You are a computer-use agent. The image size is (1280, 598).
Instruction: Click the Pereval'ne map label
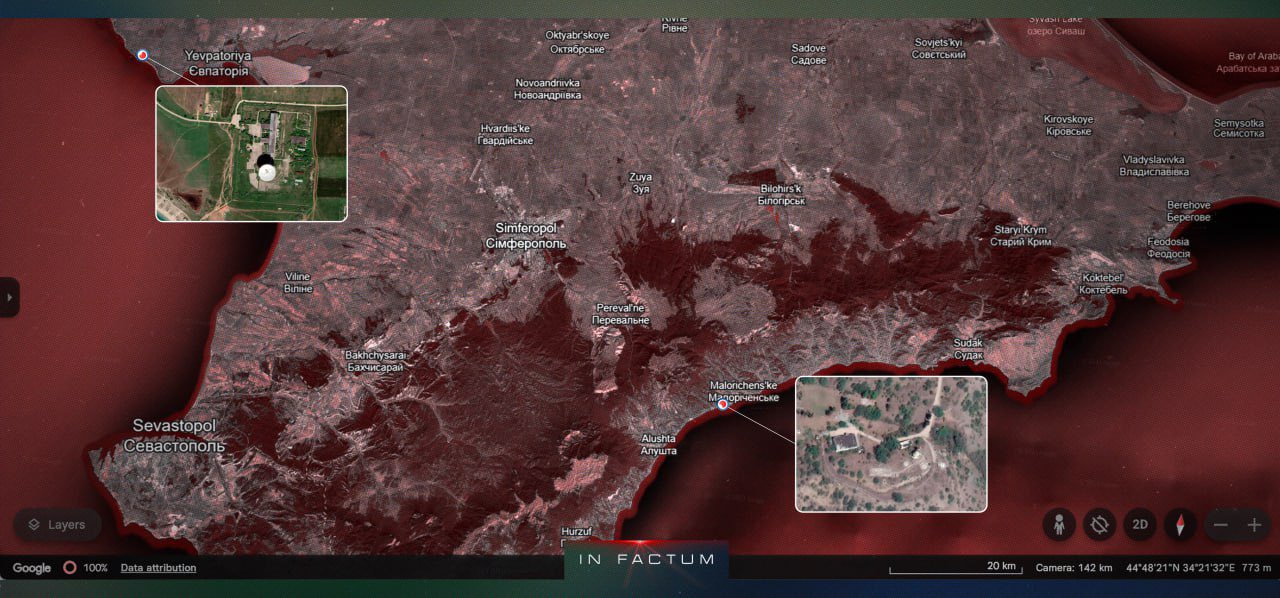point(621,313)
